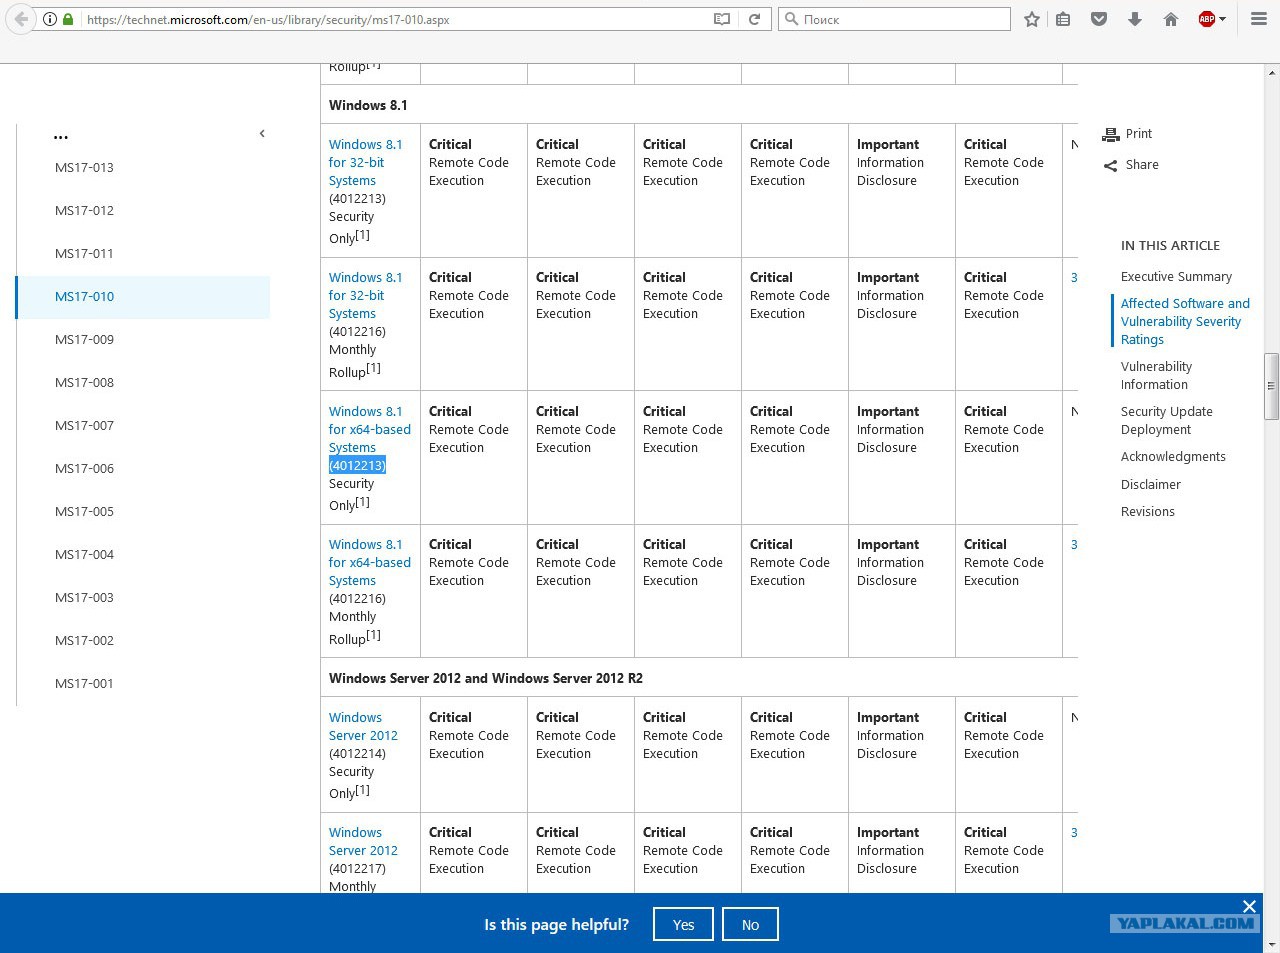
Task: Click the 'Windows 8.1' section heading
Action: (368, 105)
